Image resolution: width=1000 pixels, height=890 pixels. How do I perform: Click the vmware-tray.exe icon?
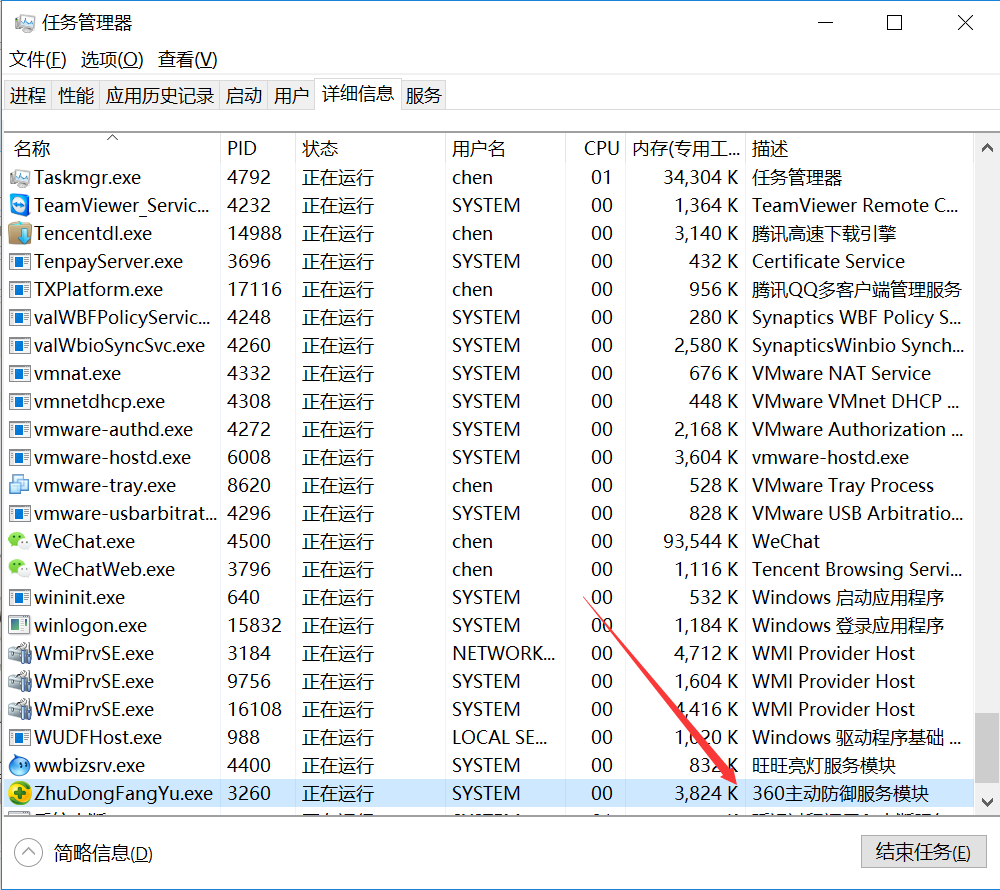(20, 485)
